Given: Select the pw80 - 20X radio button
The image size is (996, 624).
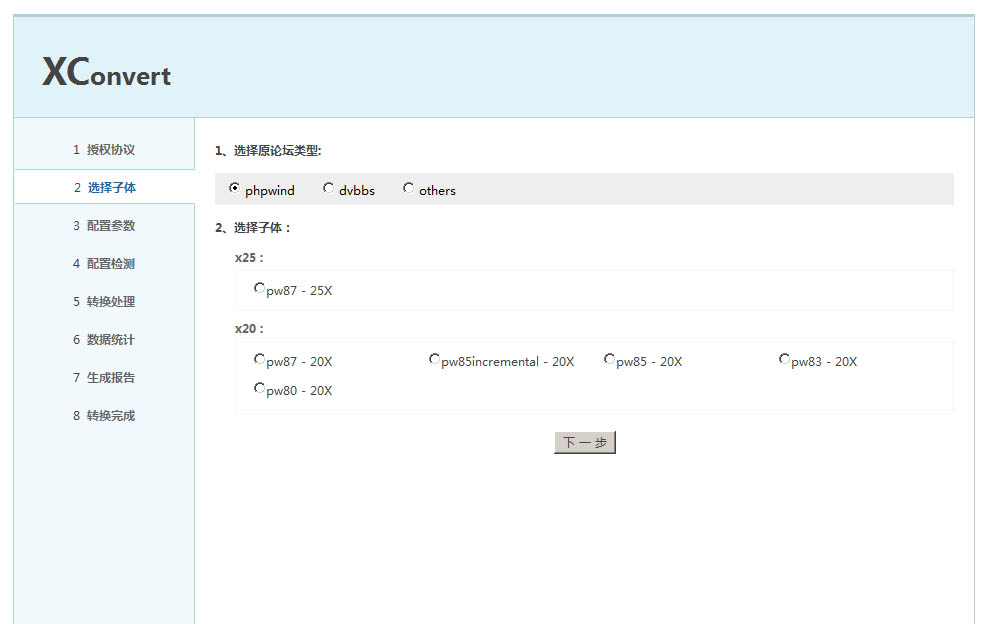Looking at the screenshot, I should 260,388.
